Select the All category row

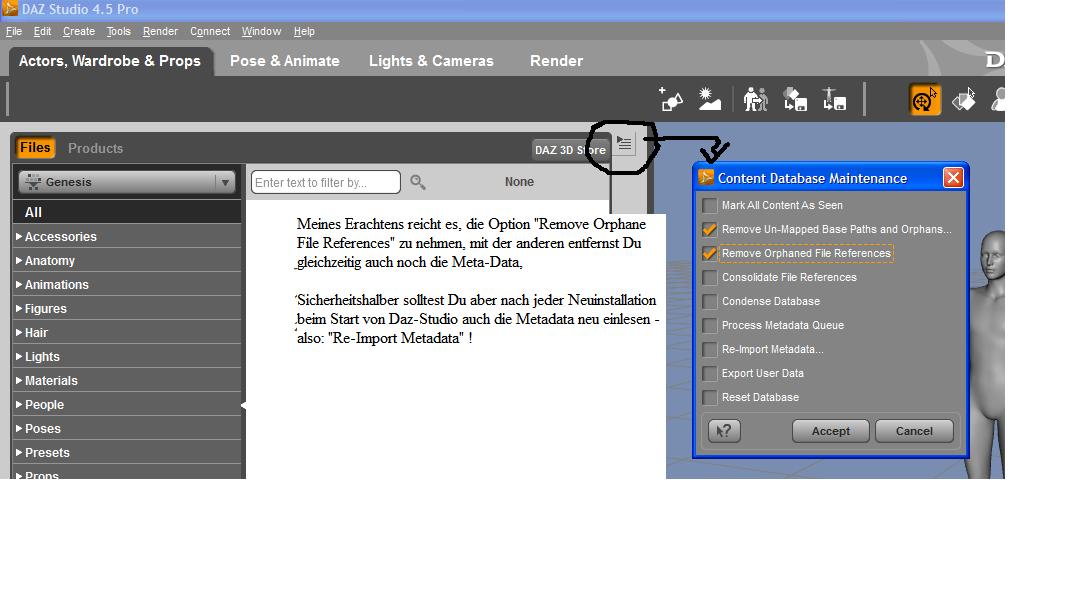[x=127, y=212]
